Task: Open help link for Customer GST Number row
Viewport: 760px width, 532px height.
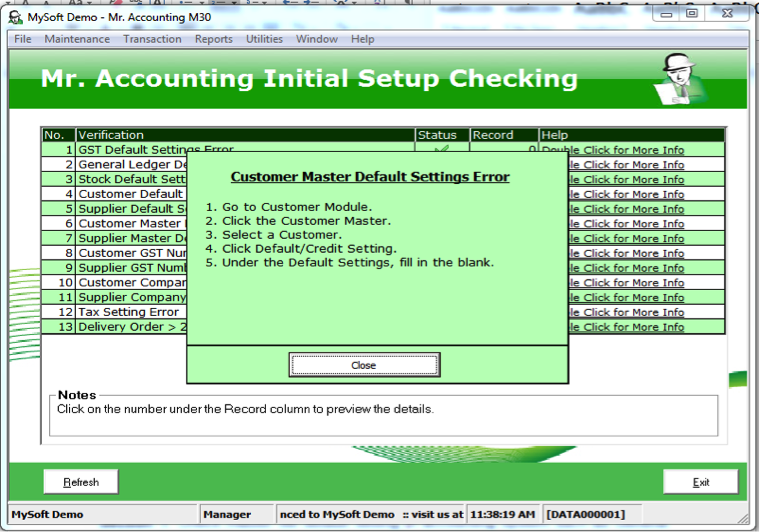Action: [x=626, y=253]
